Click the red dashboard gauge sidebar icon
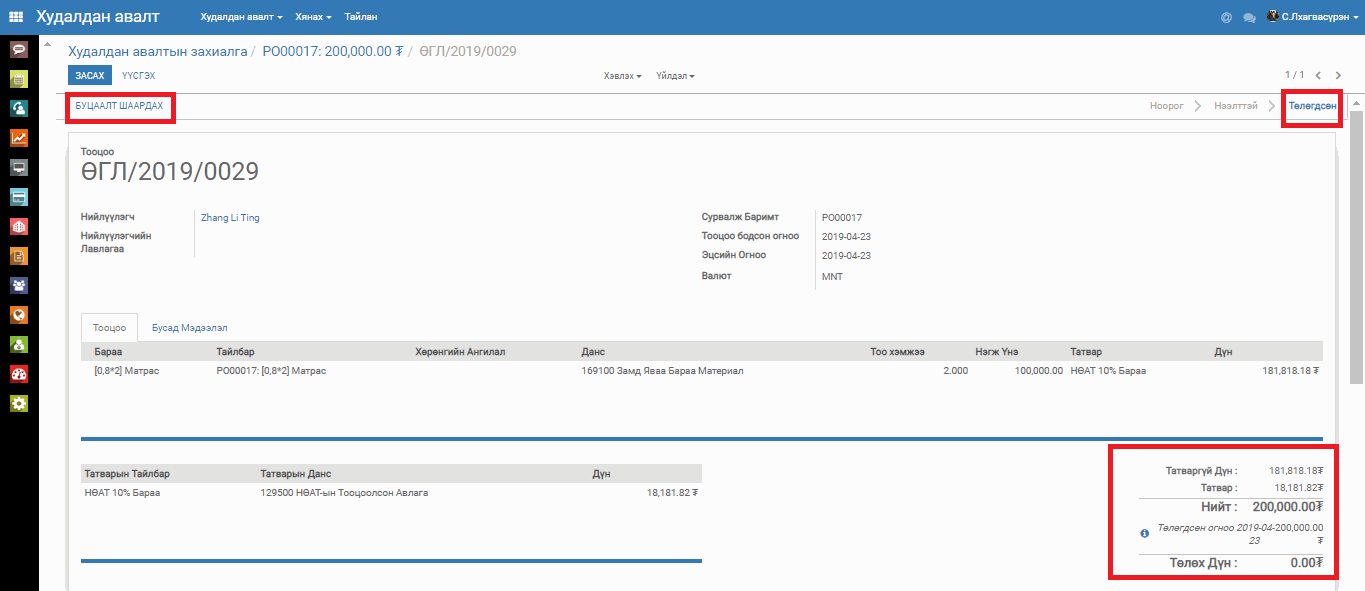Image resolution: width=1365 pixels, height=591 pixels. click(x=18, y=374)
